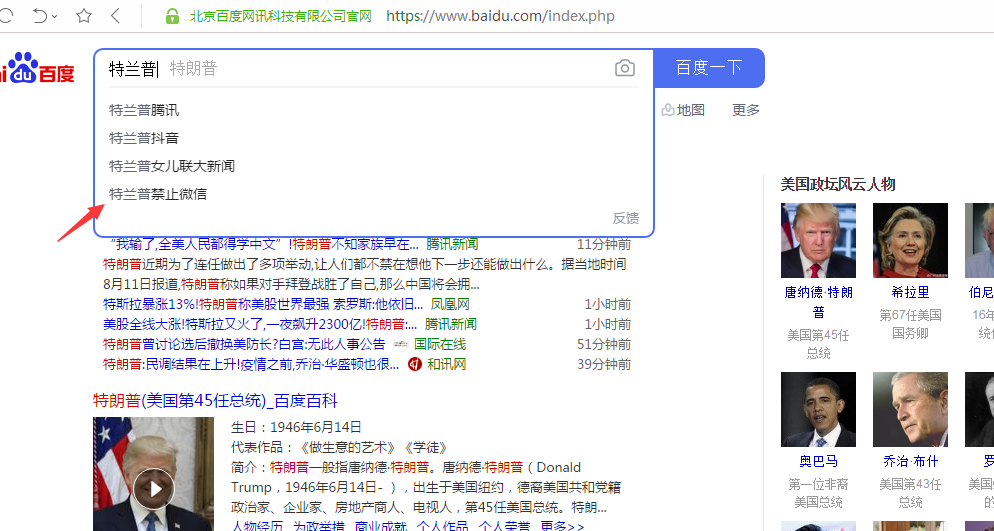Select suggestion 特兰普腾讯
994x531 pixels.
pos(374,110)
